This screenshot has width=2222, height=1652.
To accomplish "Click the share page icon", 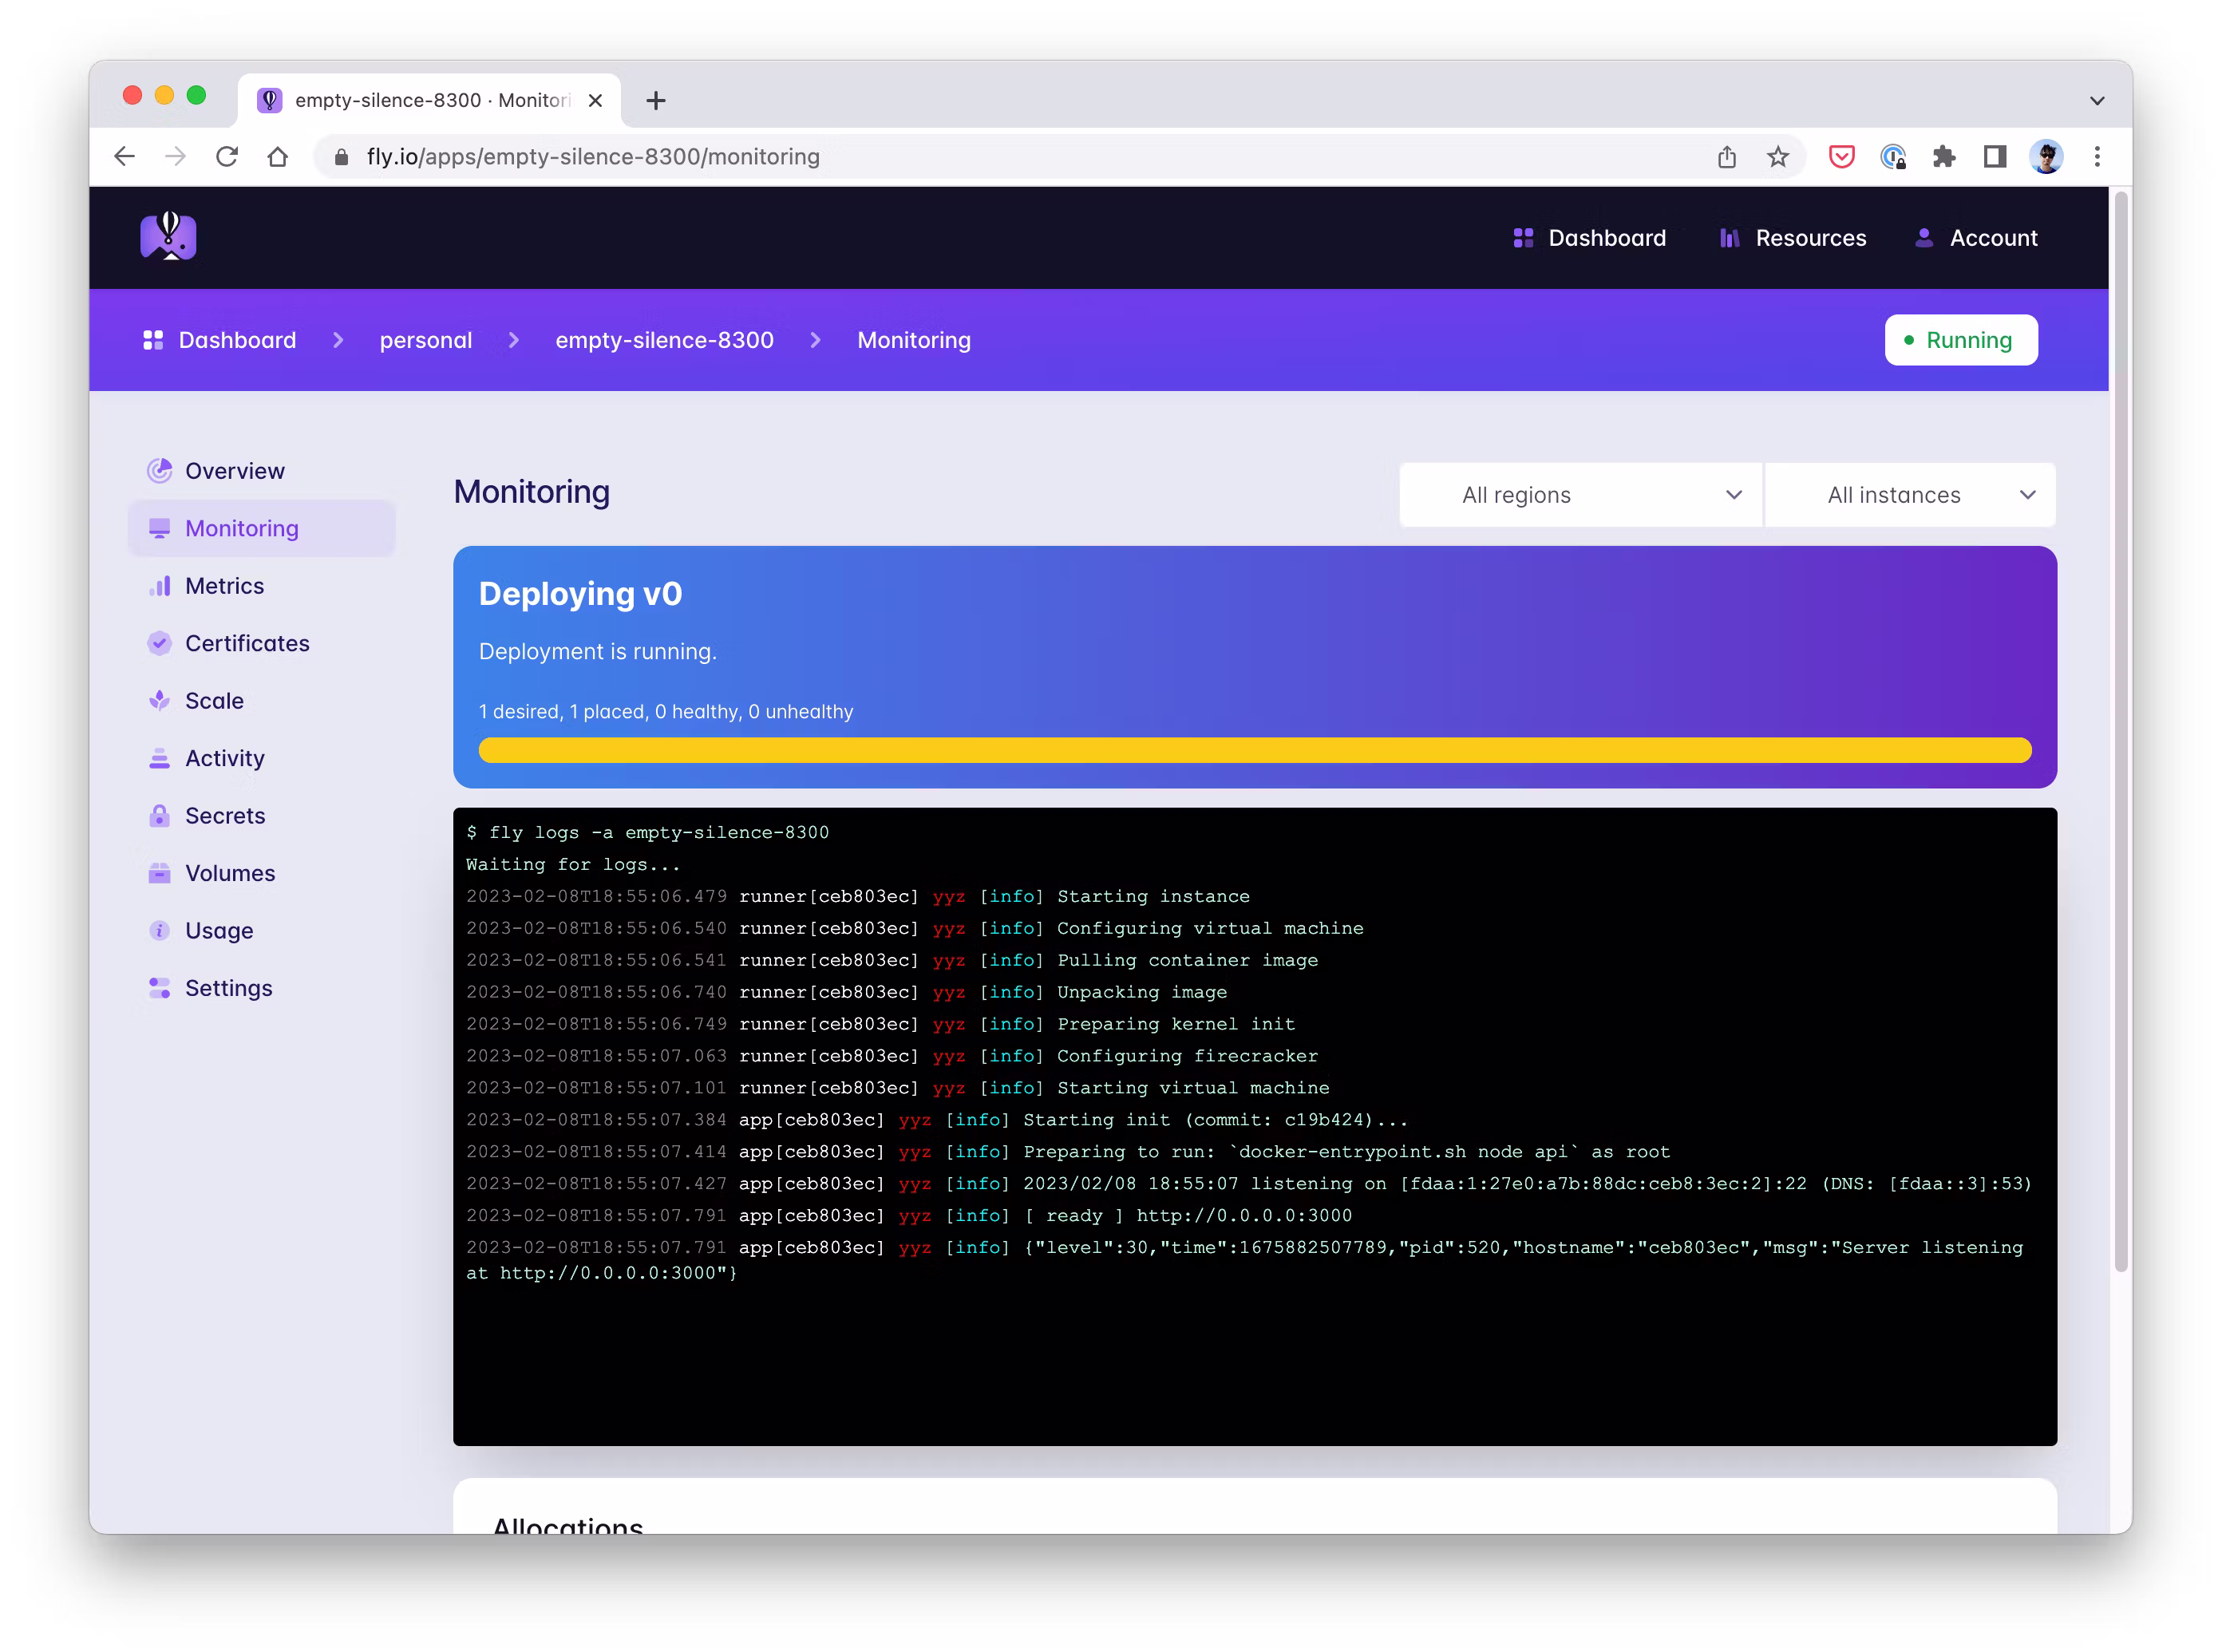I will [x=1726, y=157].
